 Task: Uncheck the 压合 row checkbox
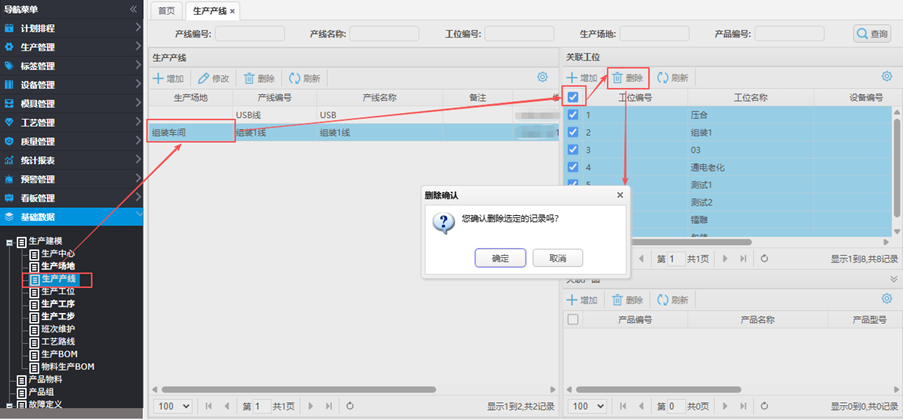(573, 115)
